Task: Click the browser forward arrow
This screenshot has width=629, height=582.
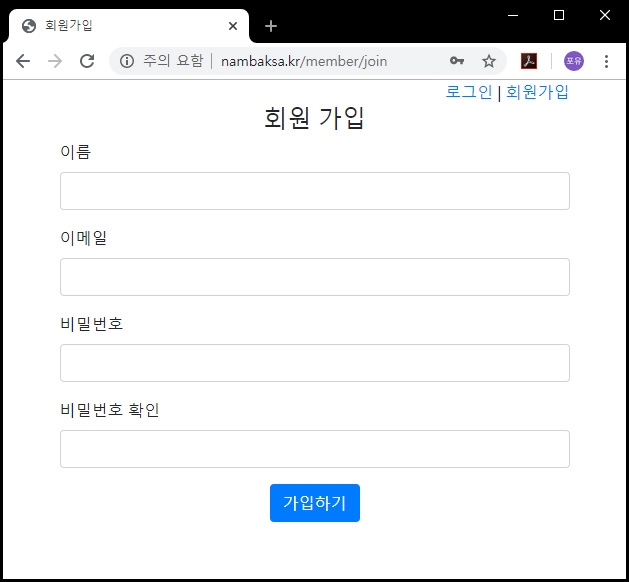Action: (x=55, y=61)
